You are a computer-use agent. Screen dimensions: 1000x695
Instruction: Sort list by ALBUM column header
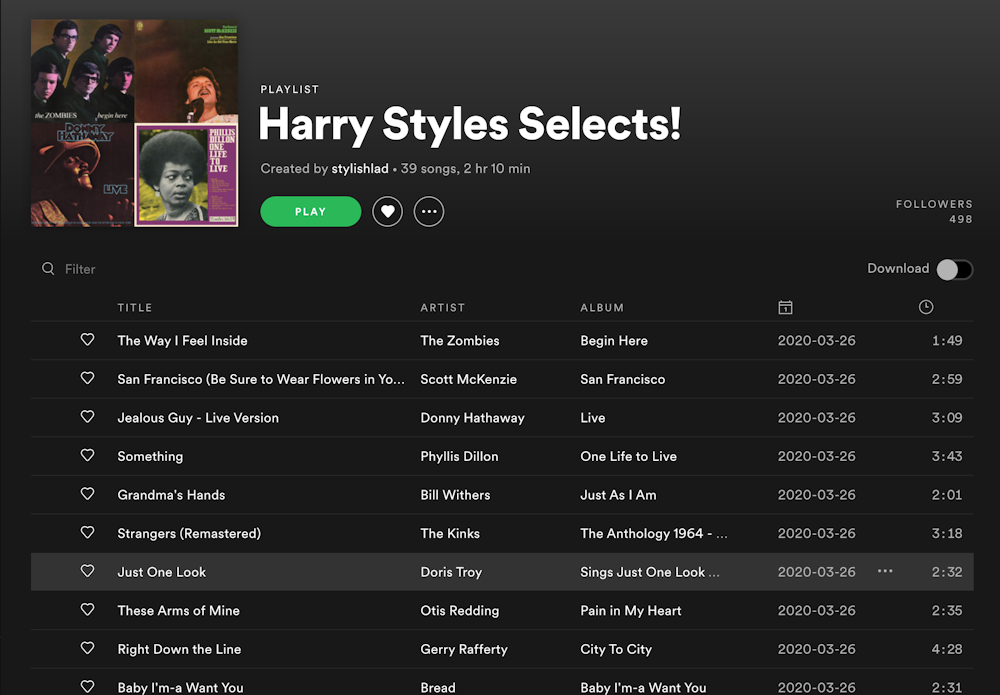602,307
